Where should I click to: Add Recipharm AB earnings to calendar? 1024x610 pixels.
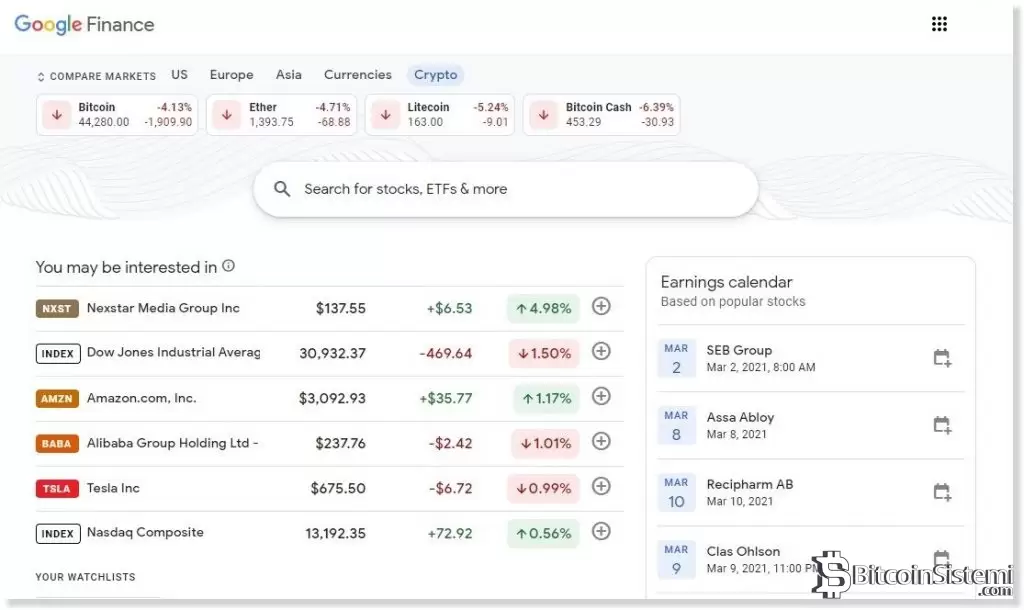(x=941, y=492)
